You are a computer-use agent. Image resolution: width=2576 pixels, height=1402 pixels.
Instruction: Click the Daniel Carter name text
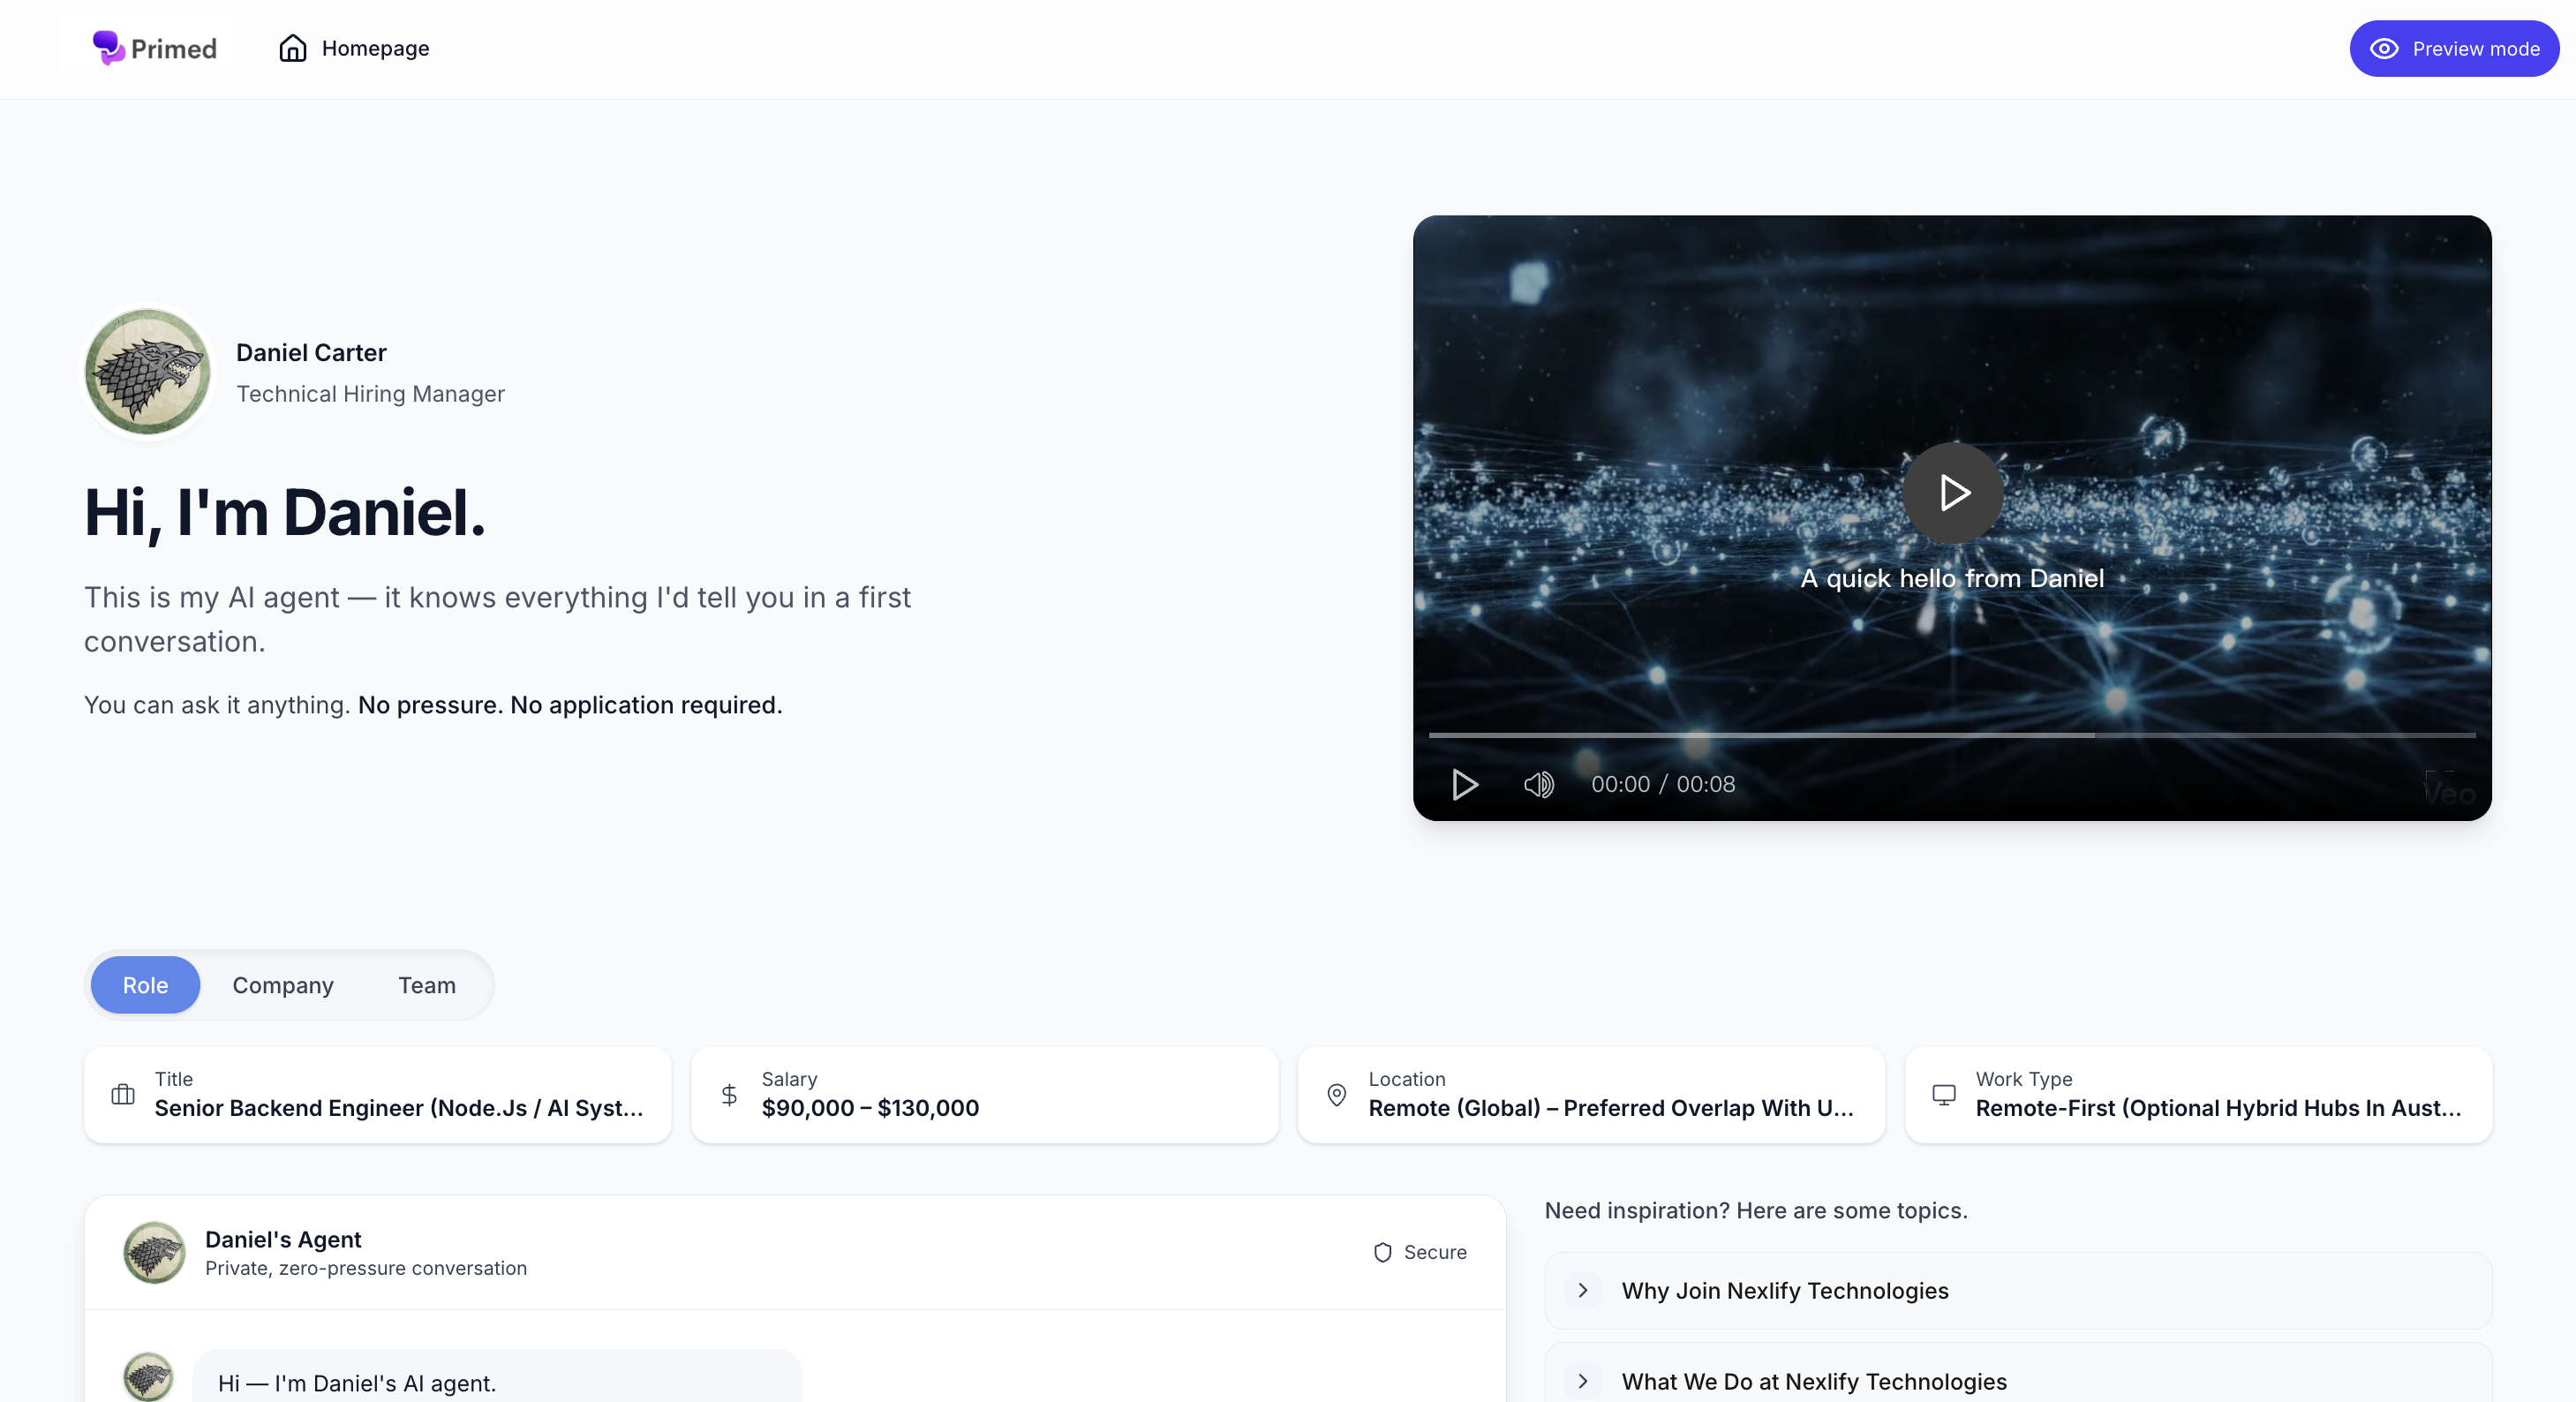click(311, 352)
